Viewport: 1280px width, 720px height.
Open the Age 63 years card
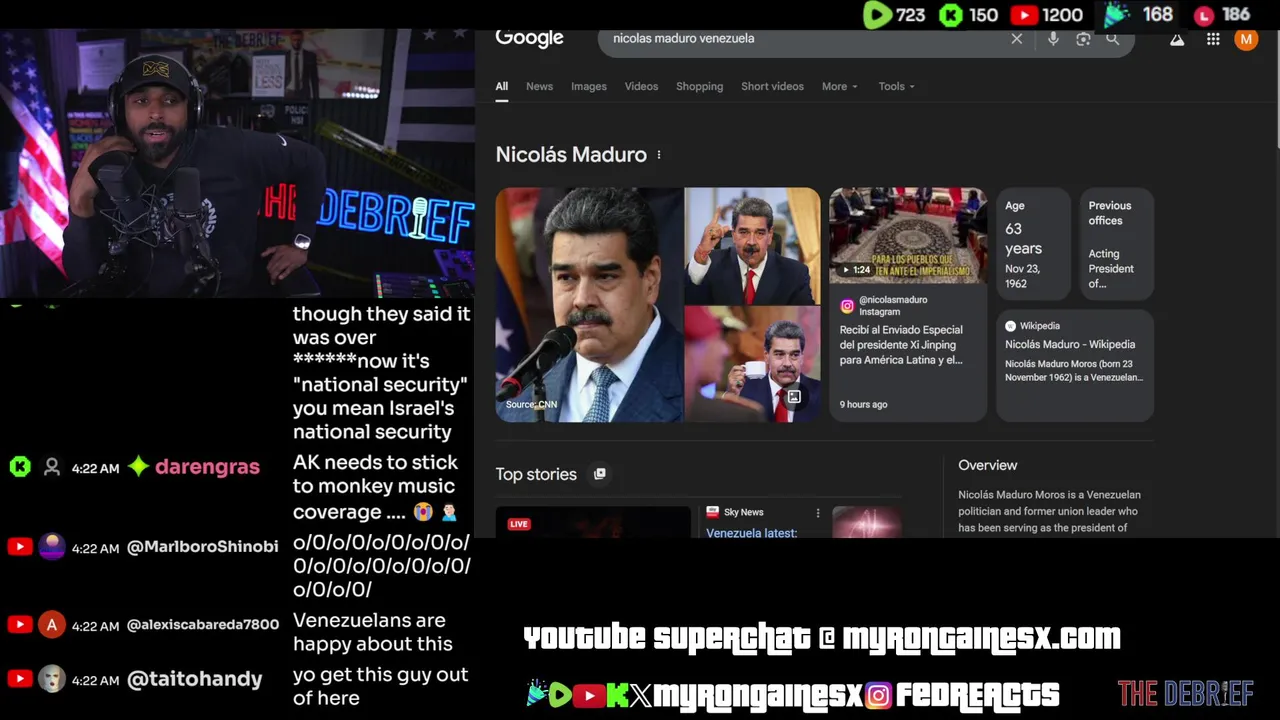tap(1033, 244)
